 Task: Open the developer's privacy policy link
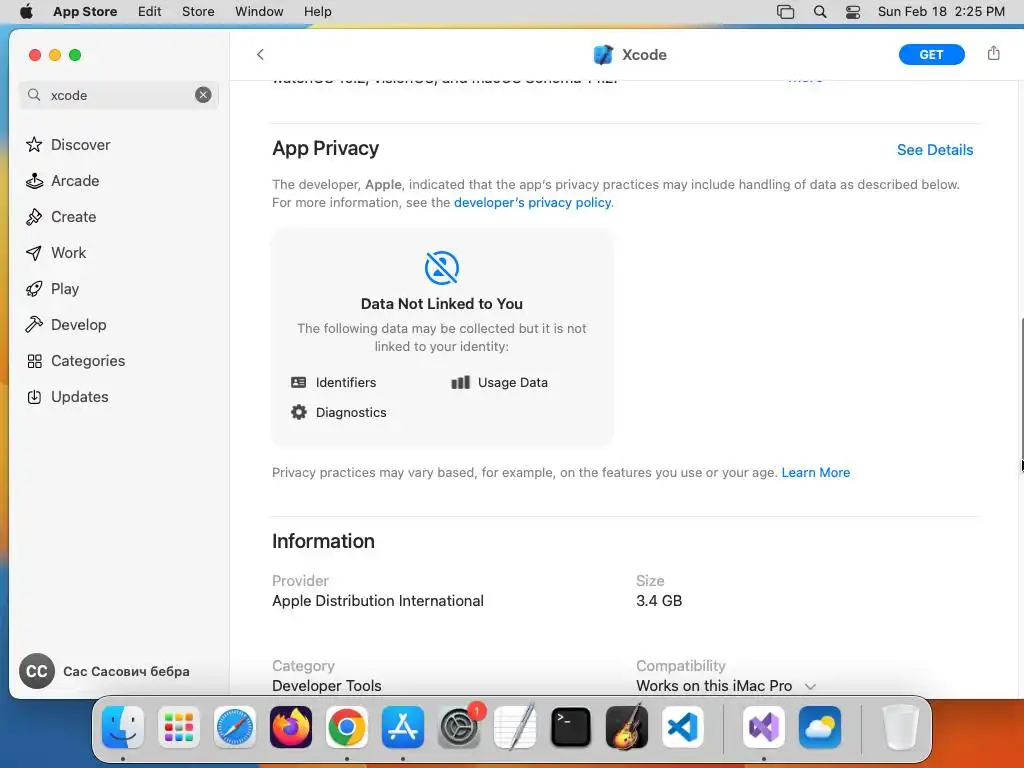[532, 202]
